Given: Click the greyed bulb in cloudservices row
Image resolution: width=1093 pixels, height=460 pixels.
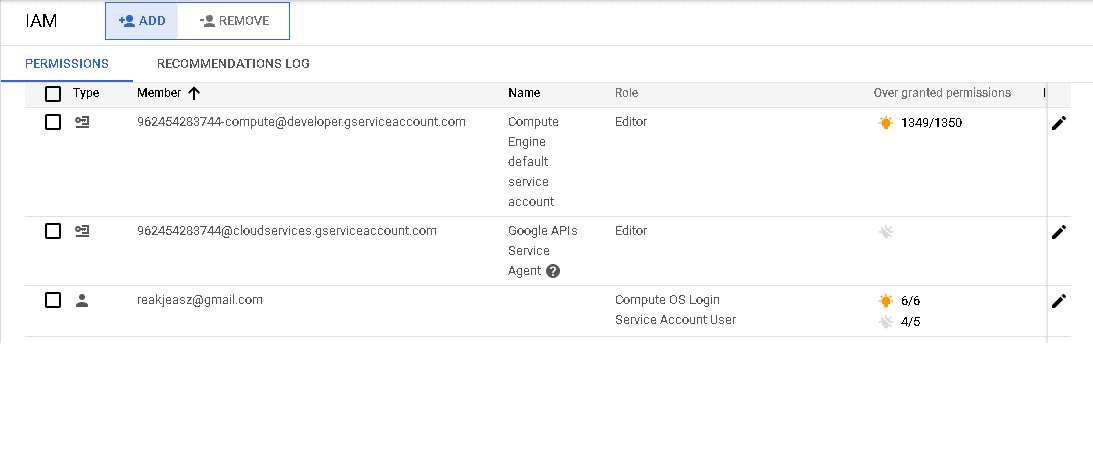Looking at the screenshot, I should pos(885,232).
